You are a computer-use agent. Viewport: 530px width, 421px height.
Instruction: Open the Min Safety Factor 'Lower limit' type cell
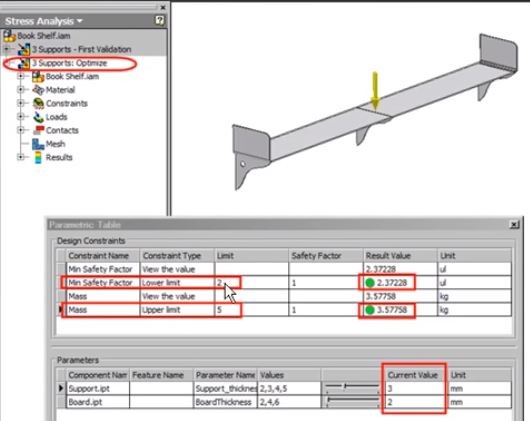point(177,283)
